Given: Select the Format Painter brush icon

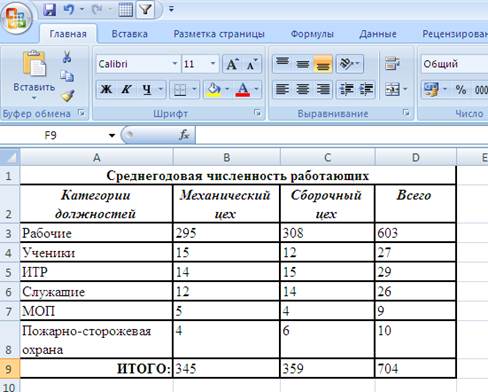Looking at the screenshot, I should [x=68, y=96].
